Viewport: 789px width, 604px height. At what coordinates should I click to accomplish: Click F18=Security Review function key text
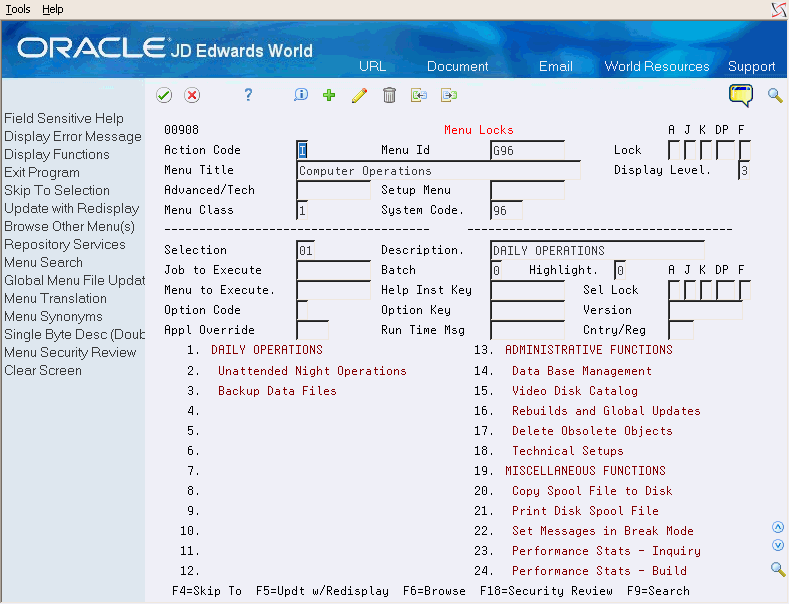coord(546,591)
